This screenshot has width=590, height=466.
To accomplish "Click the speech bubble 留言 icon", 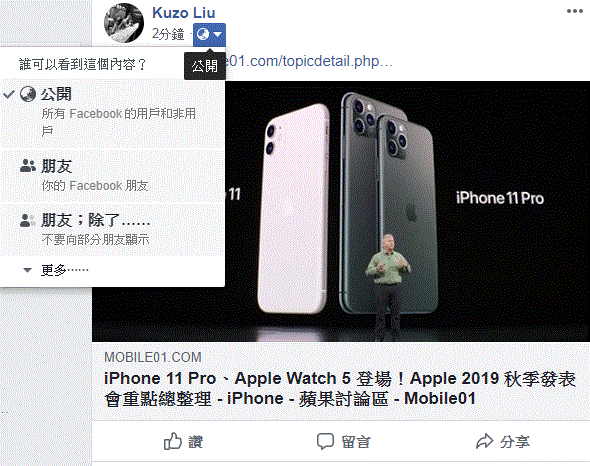I will (325, 441).
